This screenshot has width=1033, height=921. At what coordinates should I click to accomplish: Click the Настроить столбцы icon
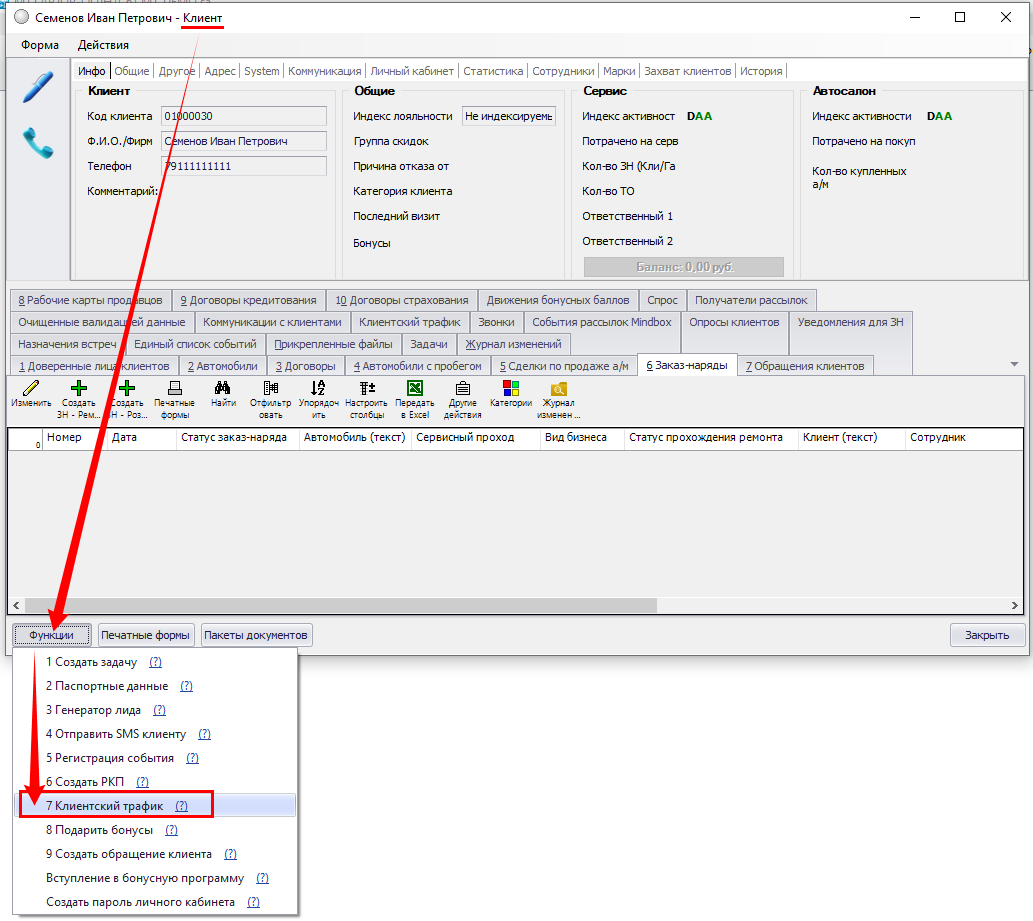click(x=366, y=389)
